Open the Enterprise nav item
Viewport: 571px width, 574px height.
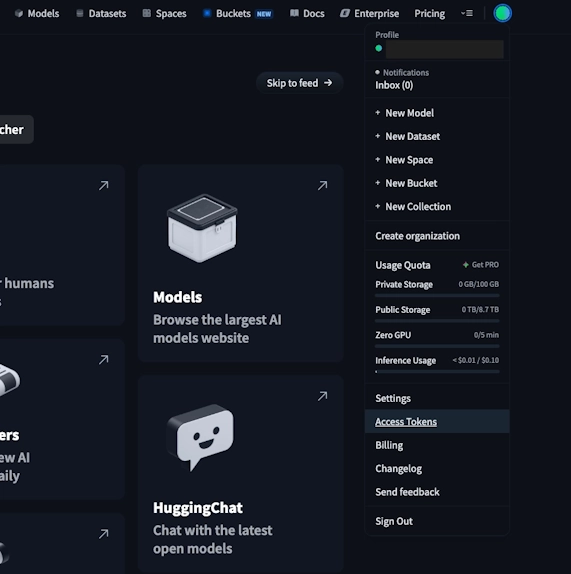coord(369,14)
